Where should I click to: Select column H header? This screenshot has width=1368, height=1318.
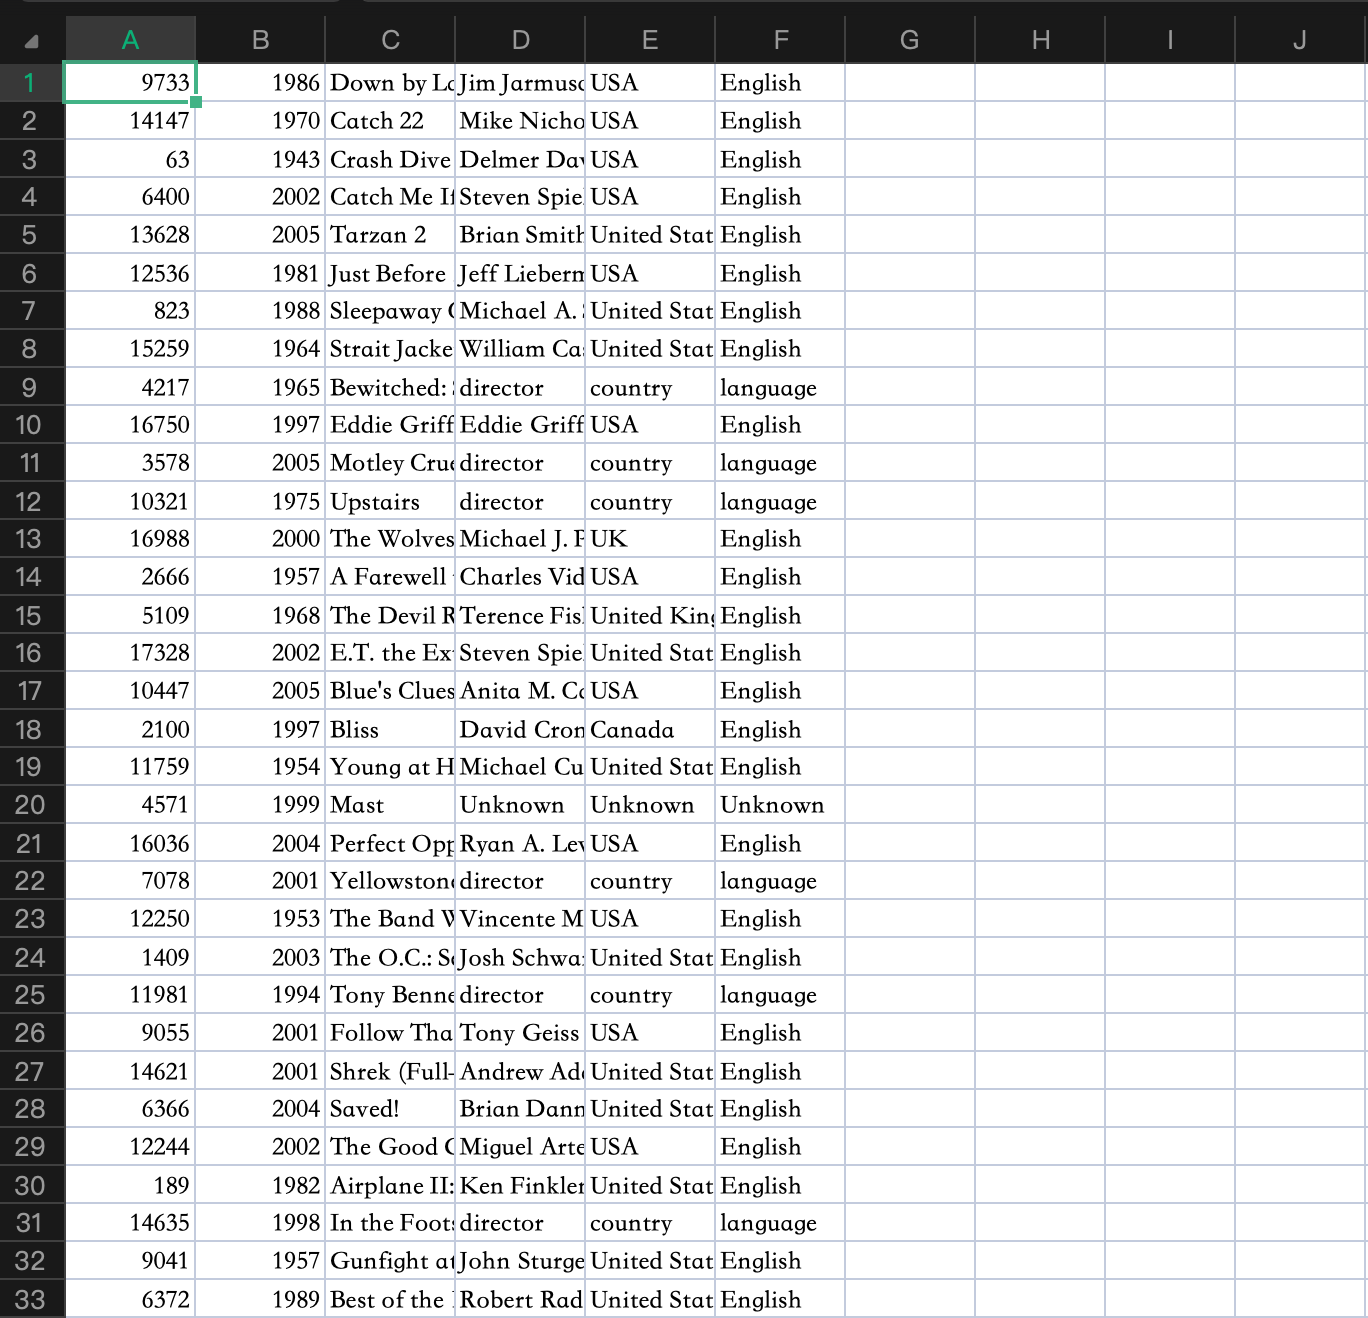coord(1040,40)
